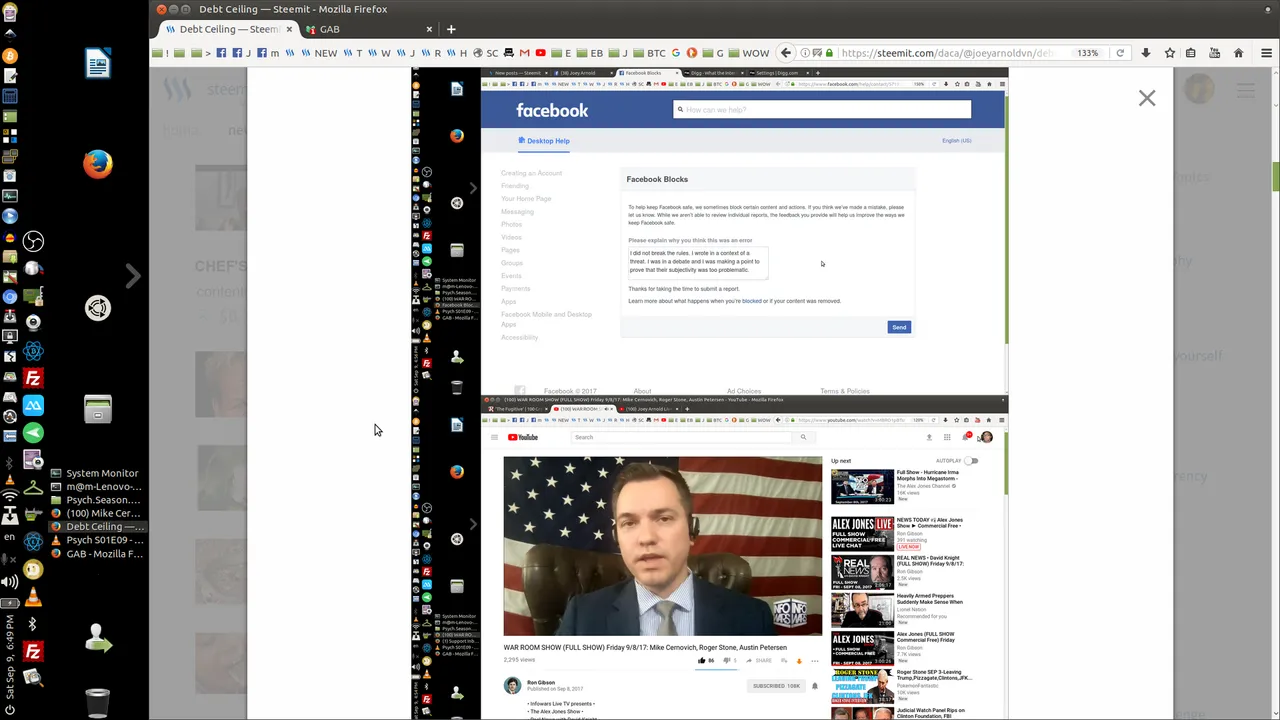Launch Firefox from the desktop icon

pyautogui.click(x=97, y=163)
